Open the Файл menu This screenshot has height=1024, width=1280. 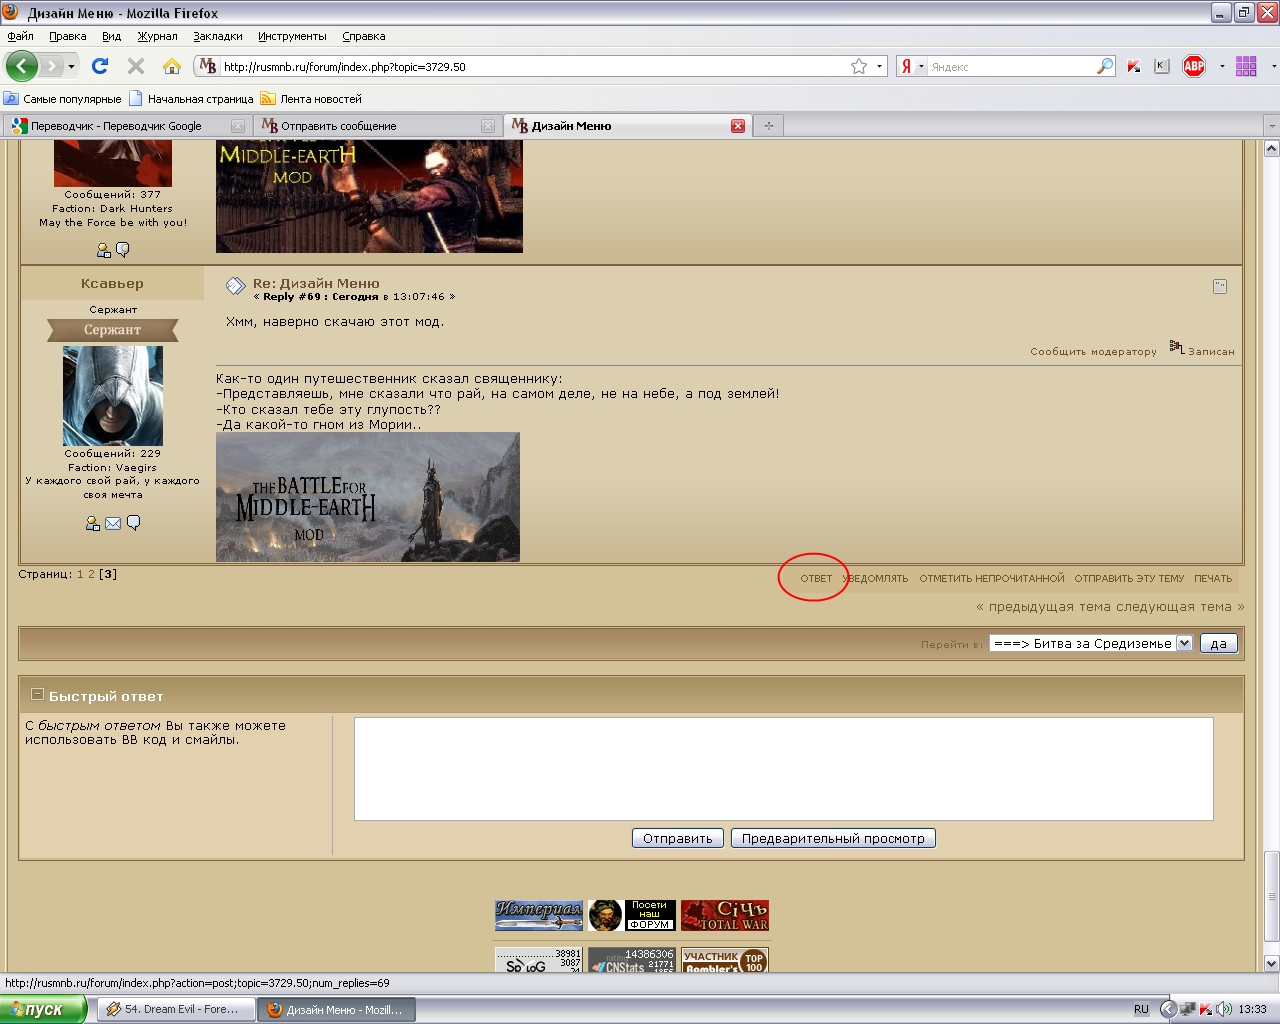20,36
